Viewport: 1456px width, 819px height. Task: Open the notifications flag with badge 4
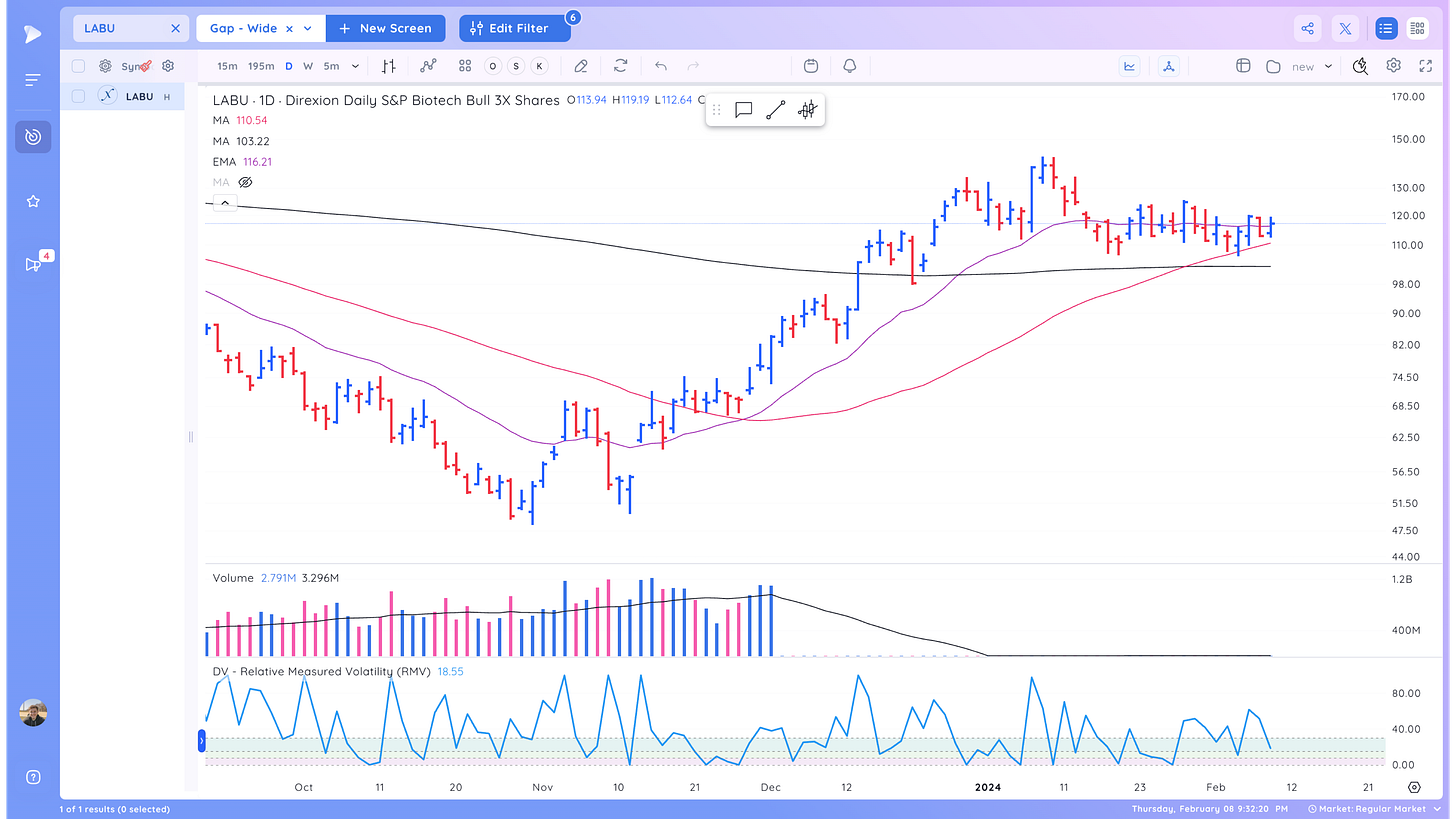tap(35, 263)
